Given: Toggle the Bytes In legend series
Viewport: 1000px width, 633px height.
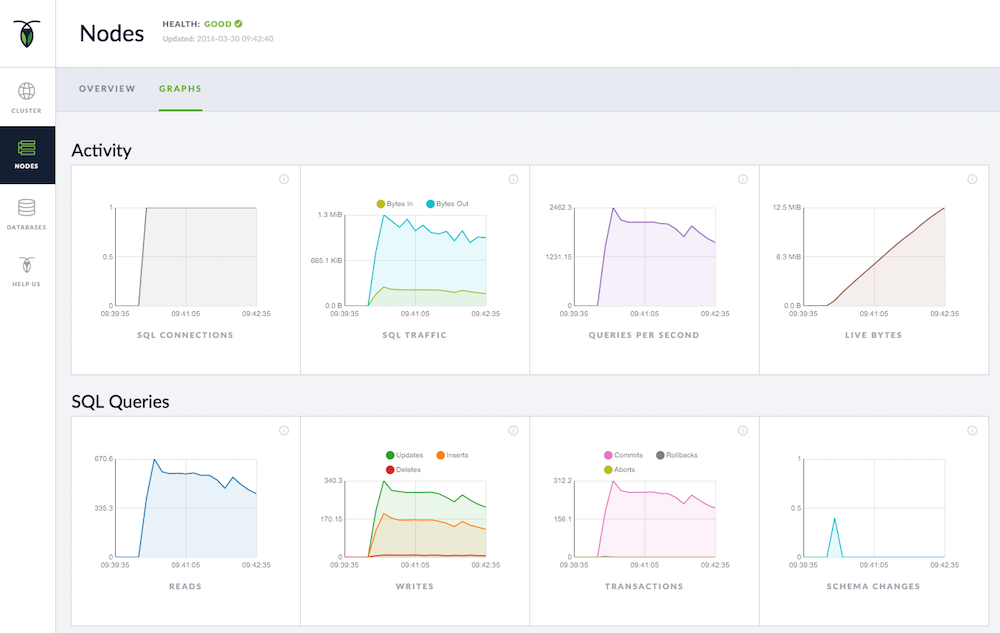Looking at the screenshot, I should pos(381,204).
